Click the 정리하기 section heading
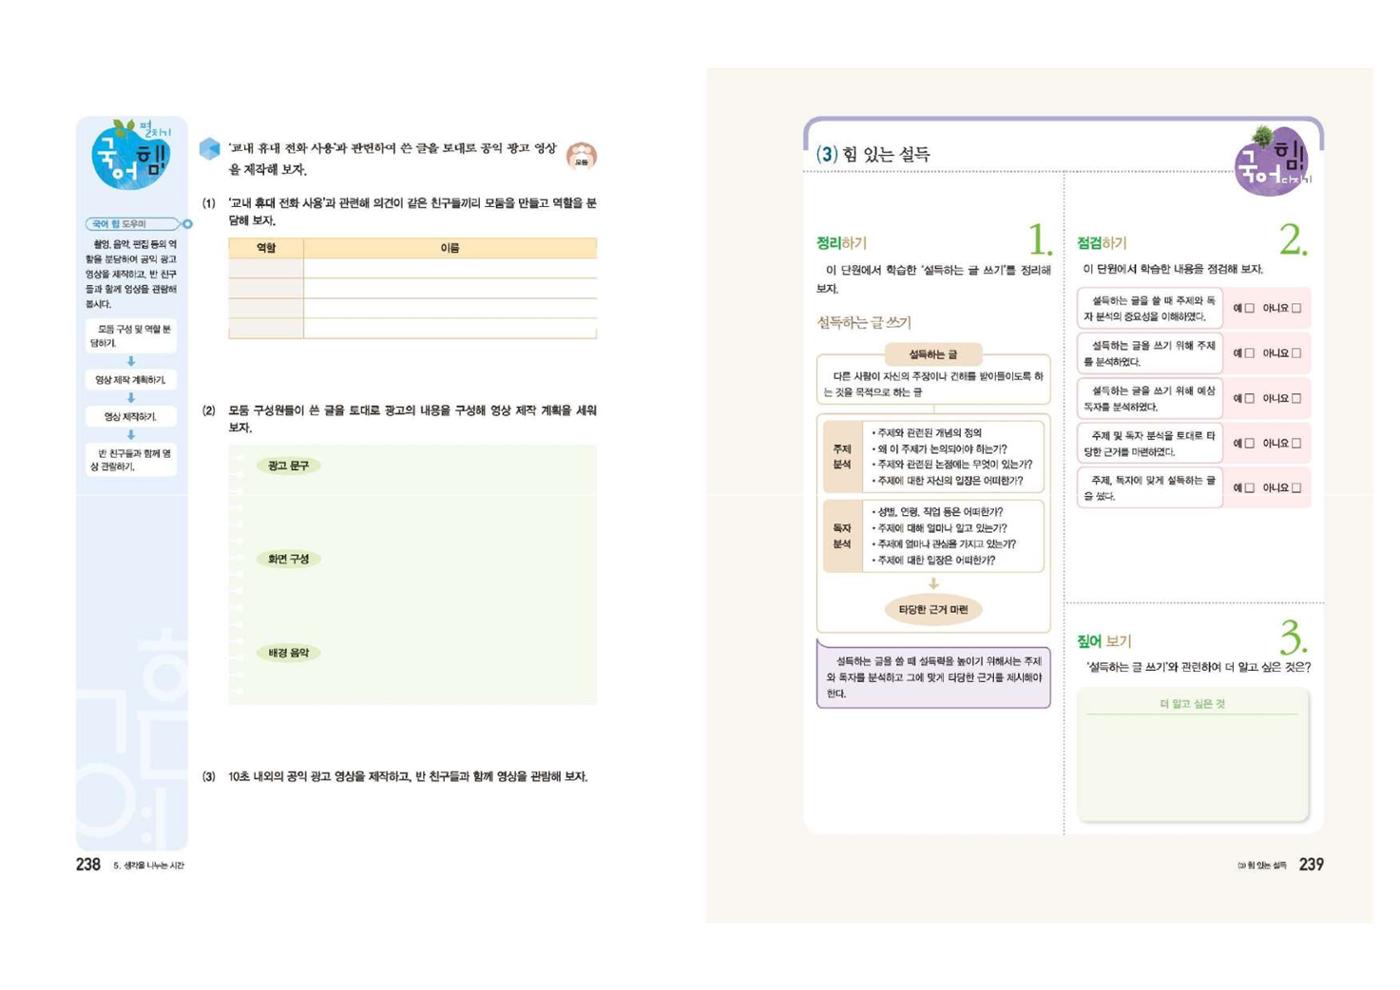The width and height of the screenshot is (1400, 990). coord(841,243)
